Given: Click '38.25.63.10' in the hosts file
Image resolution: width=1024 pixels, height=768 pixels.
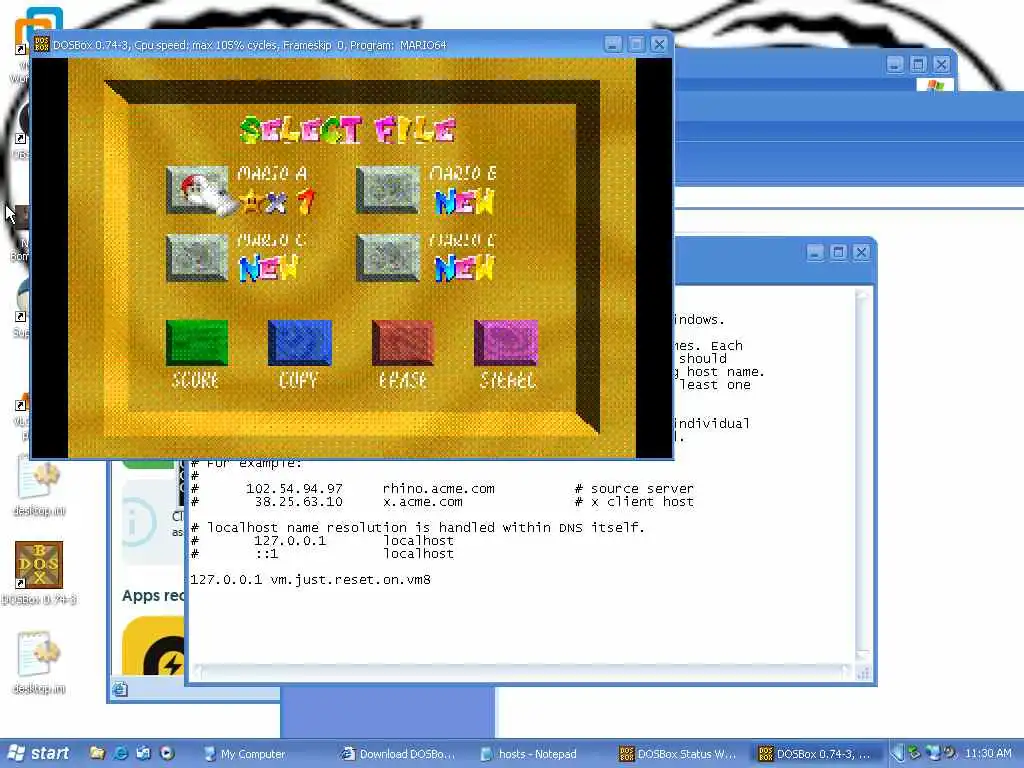Looking at the screenshot, I should coord(298,502).
